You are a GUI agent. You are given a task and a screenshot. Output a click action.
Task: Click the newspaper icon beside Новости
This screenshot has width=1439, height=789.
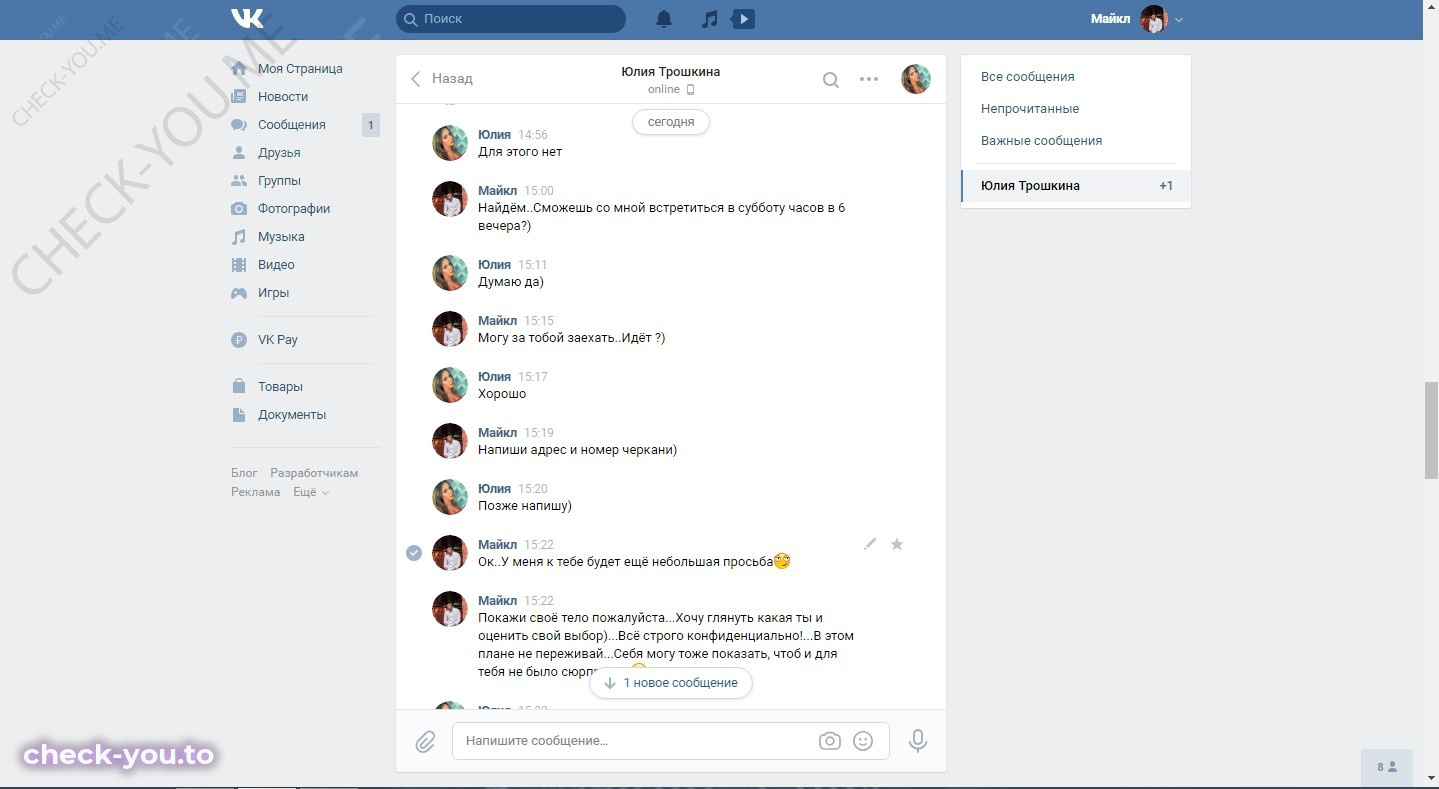(239, 97)
